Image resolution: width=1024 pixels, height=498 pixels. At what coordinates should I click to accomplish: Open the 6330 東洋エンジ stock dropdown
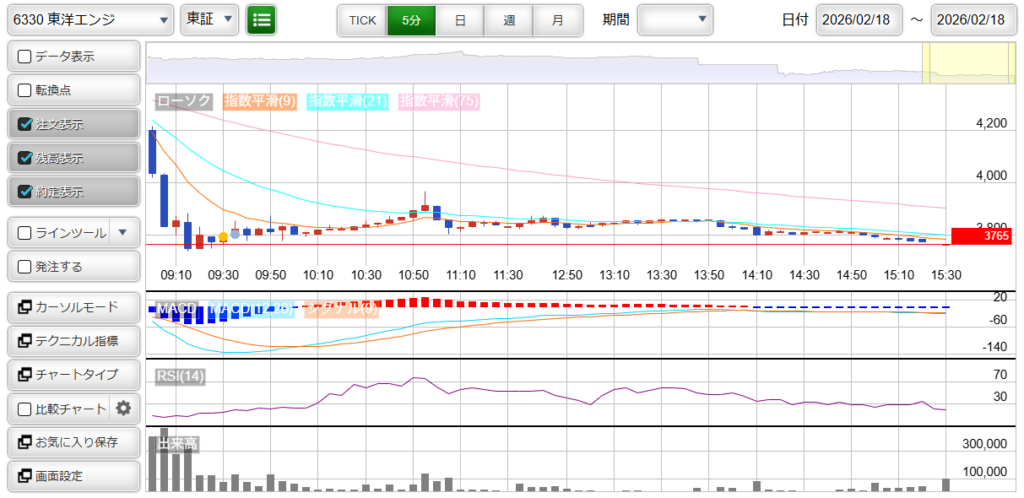pyautogui.click(x=88, y=19)
